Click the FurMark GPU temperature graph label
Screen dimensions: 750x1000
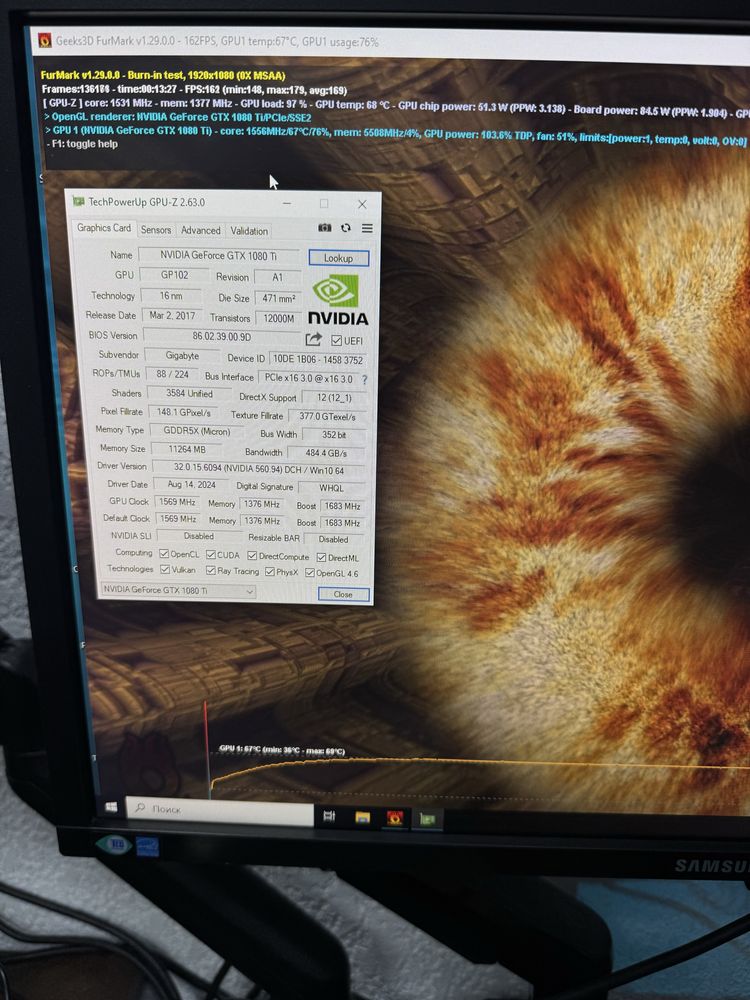[282, 749]
